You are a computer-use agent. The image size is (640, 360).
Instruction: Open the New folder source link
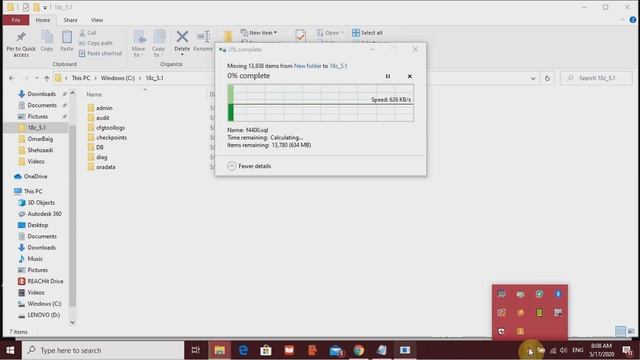click(307, 66)
